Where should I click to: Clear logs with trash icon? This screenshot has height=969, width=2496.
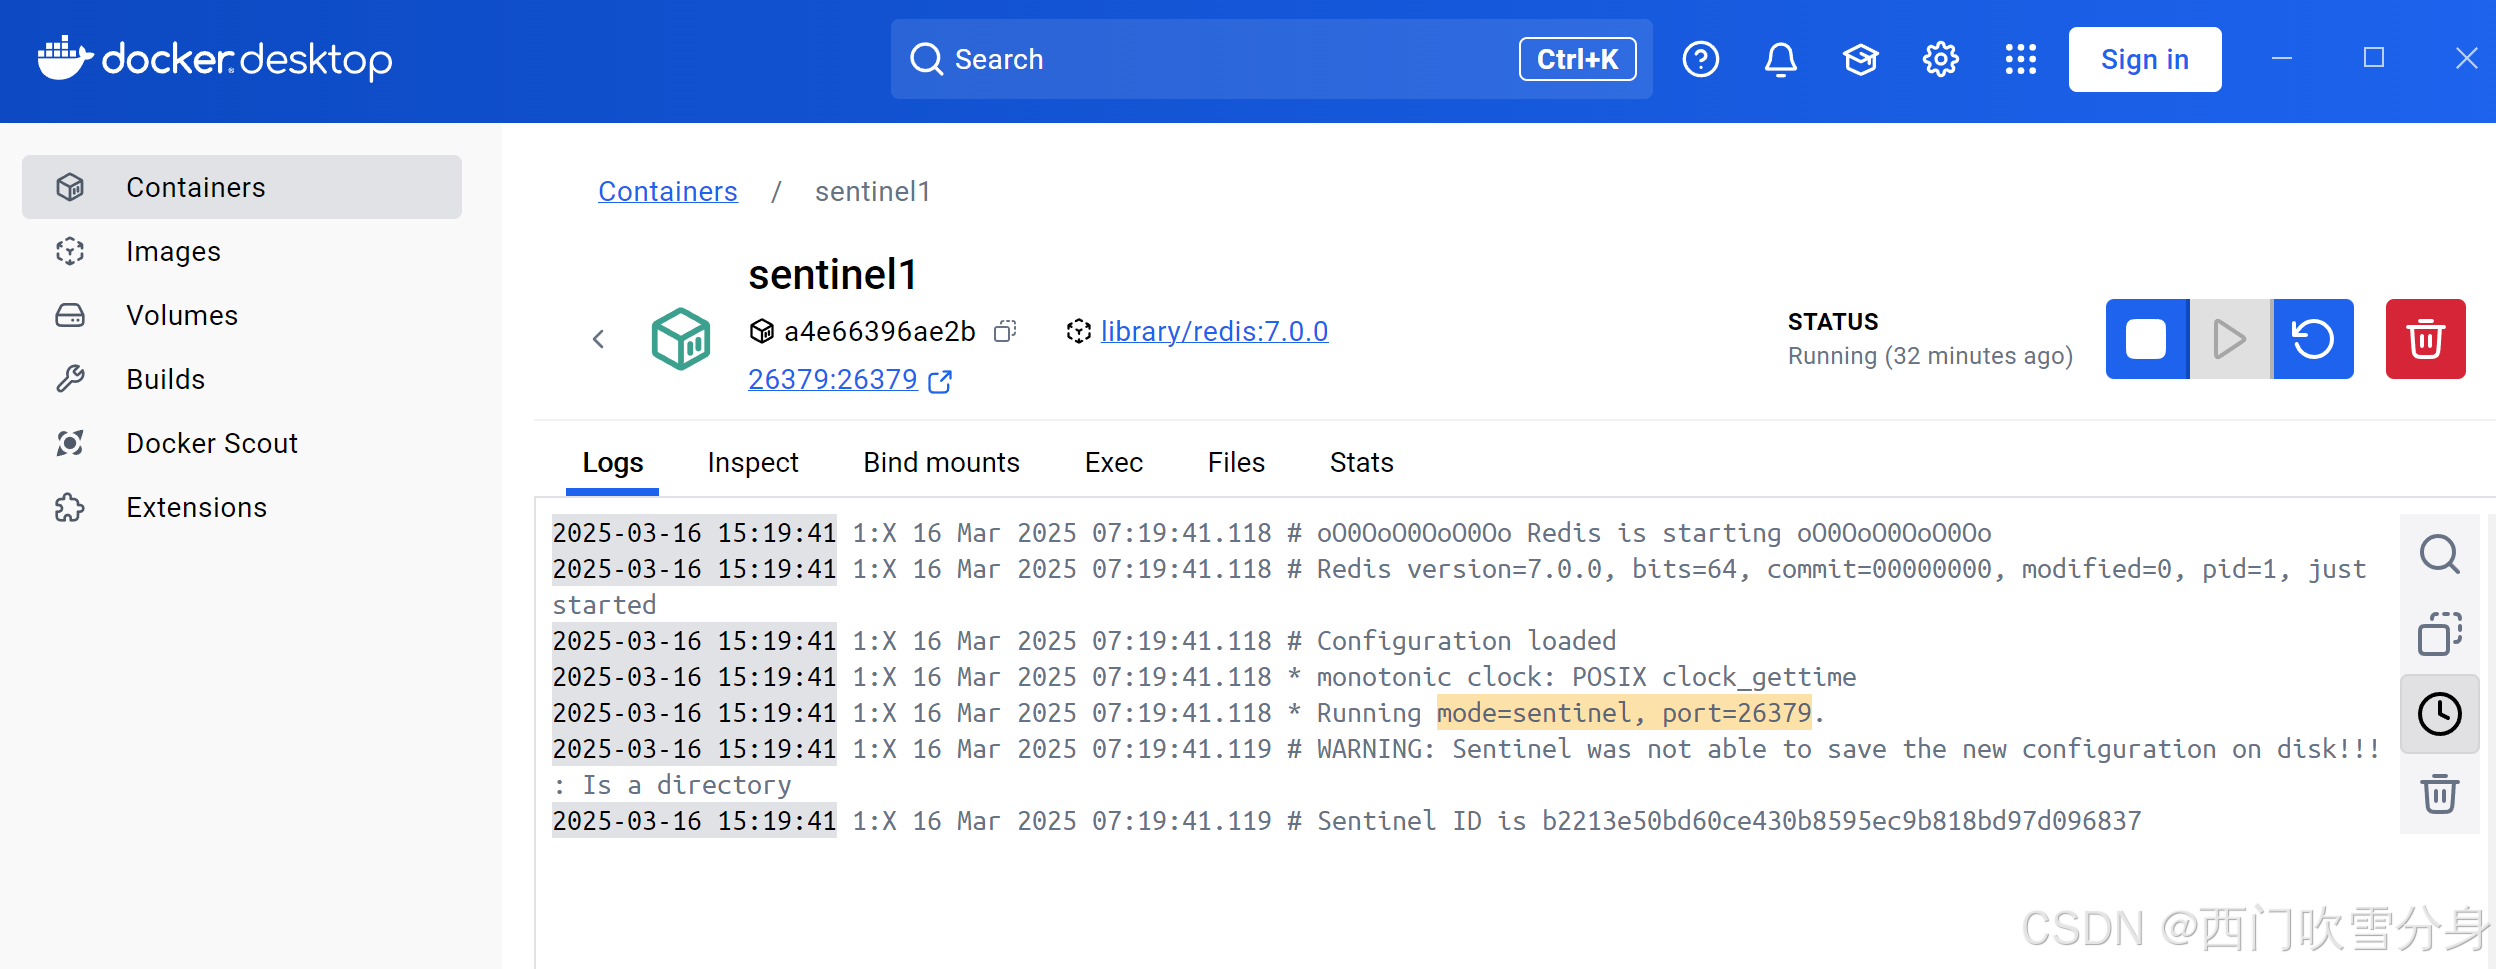(x=2439, y=794)
